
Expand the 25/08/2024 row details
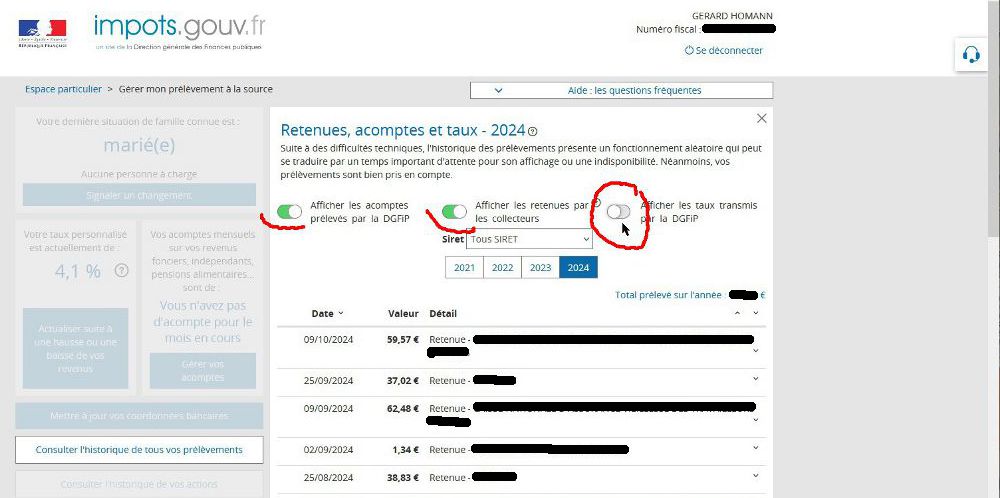(x=756, y=476)
